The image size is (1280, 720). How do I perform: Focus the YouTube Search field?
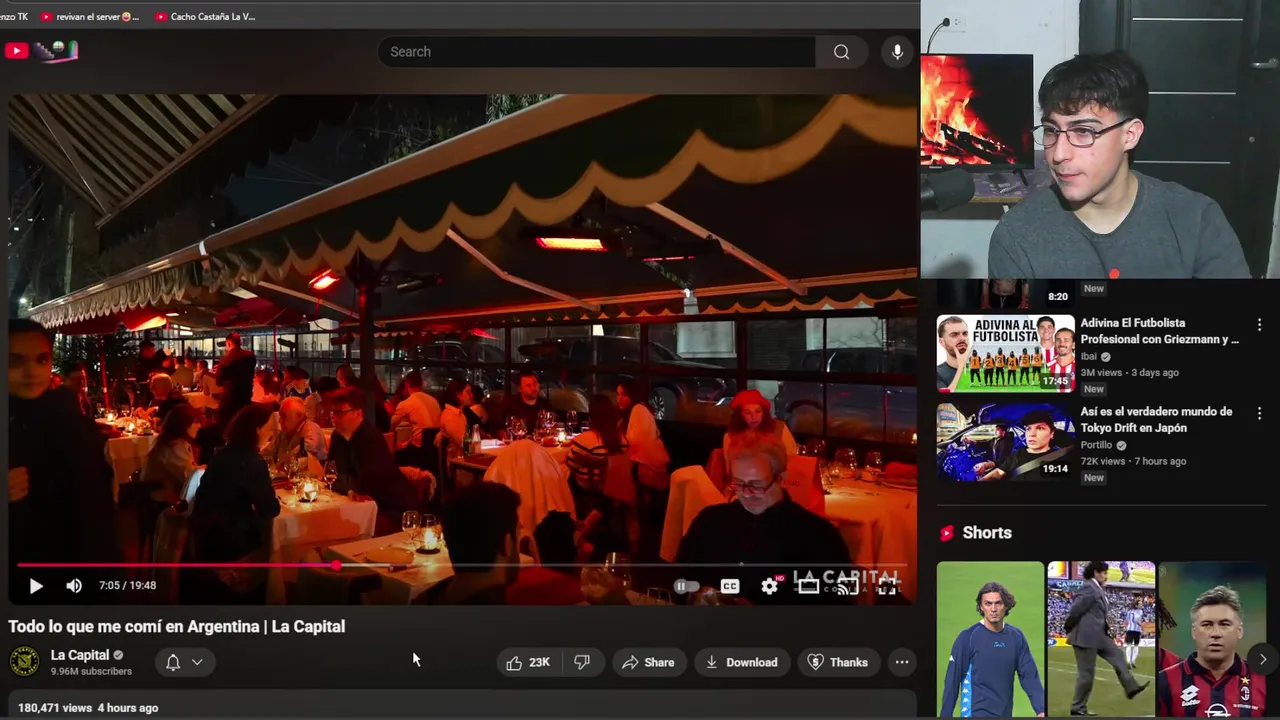(596, 52)
